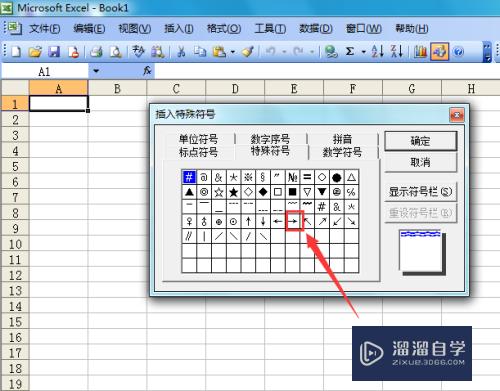Create a new workbook with New icon

click(16, 52)
